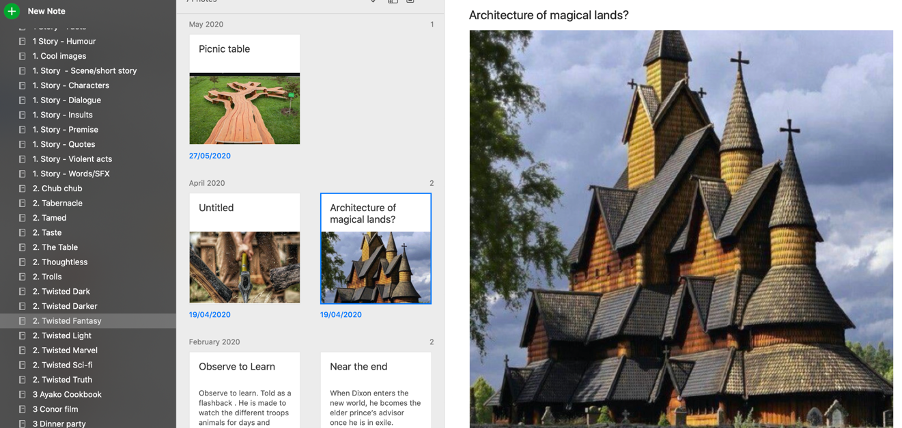The width and height of the screenshot is (902, 428).
Task: Open the Untitled note card
Action: click(244, 248)
